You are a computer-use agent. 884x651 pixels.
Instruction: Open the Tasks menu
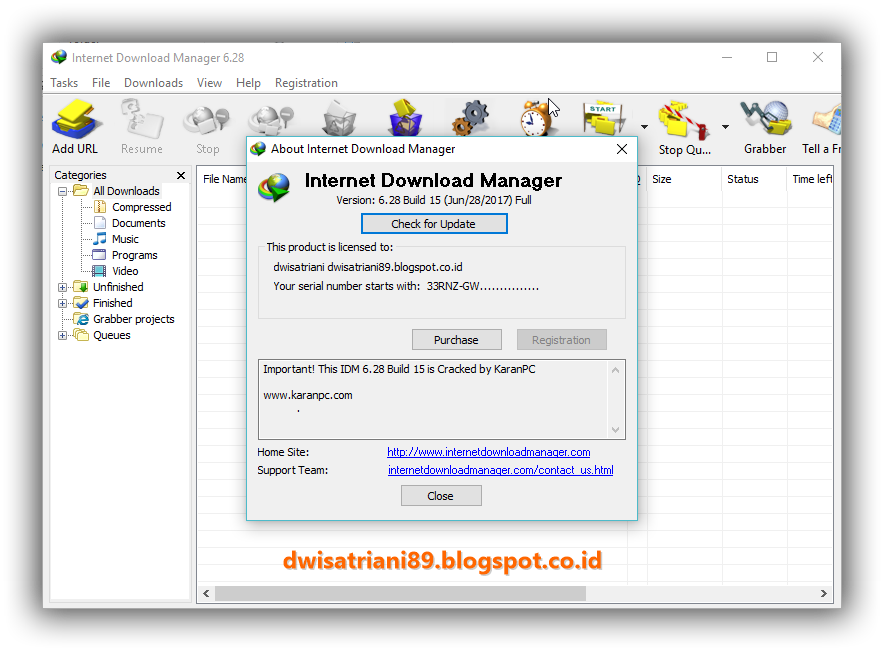point(64,83)
